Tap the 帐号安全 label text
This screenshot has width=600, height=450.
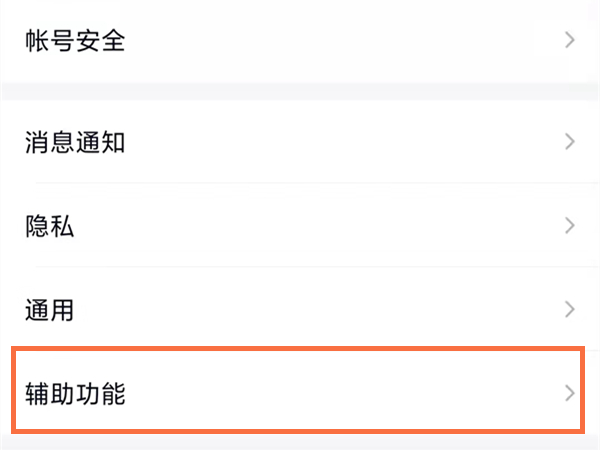tap(75, 41)
